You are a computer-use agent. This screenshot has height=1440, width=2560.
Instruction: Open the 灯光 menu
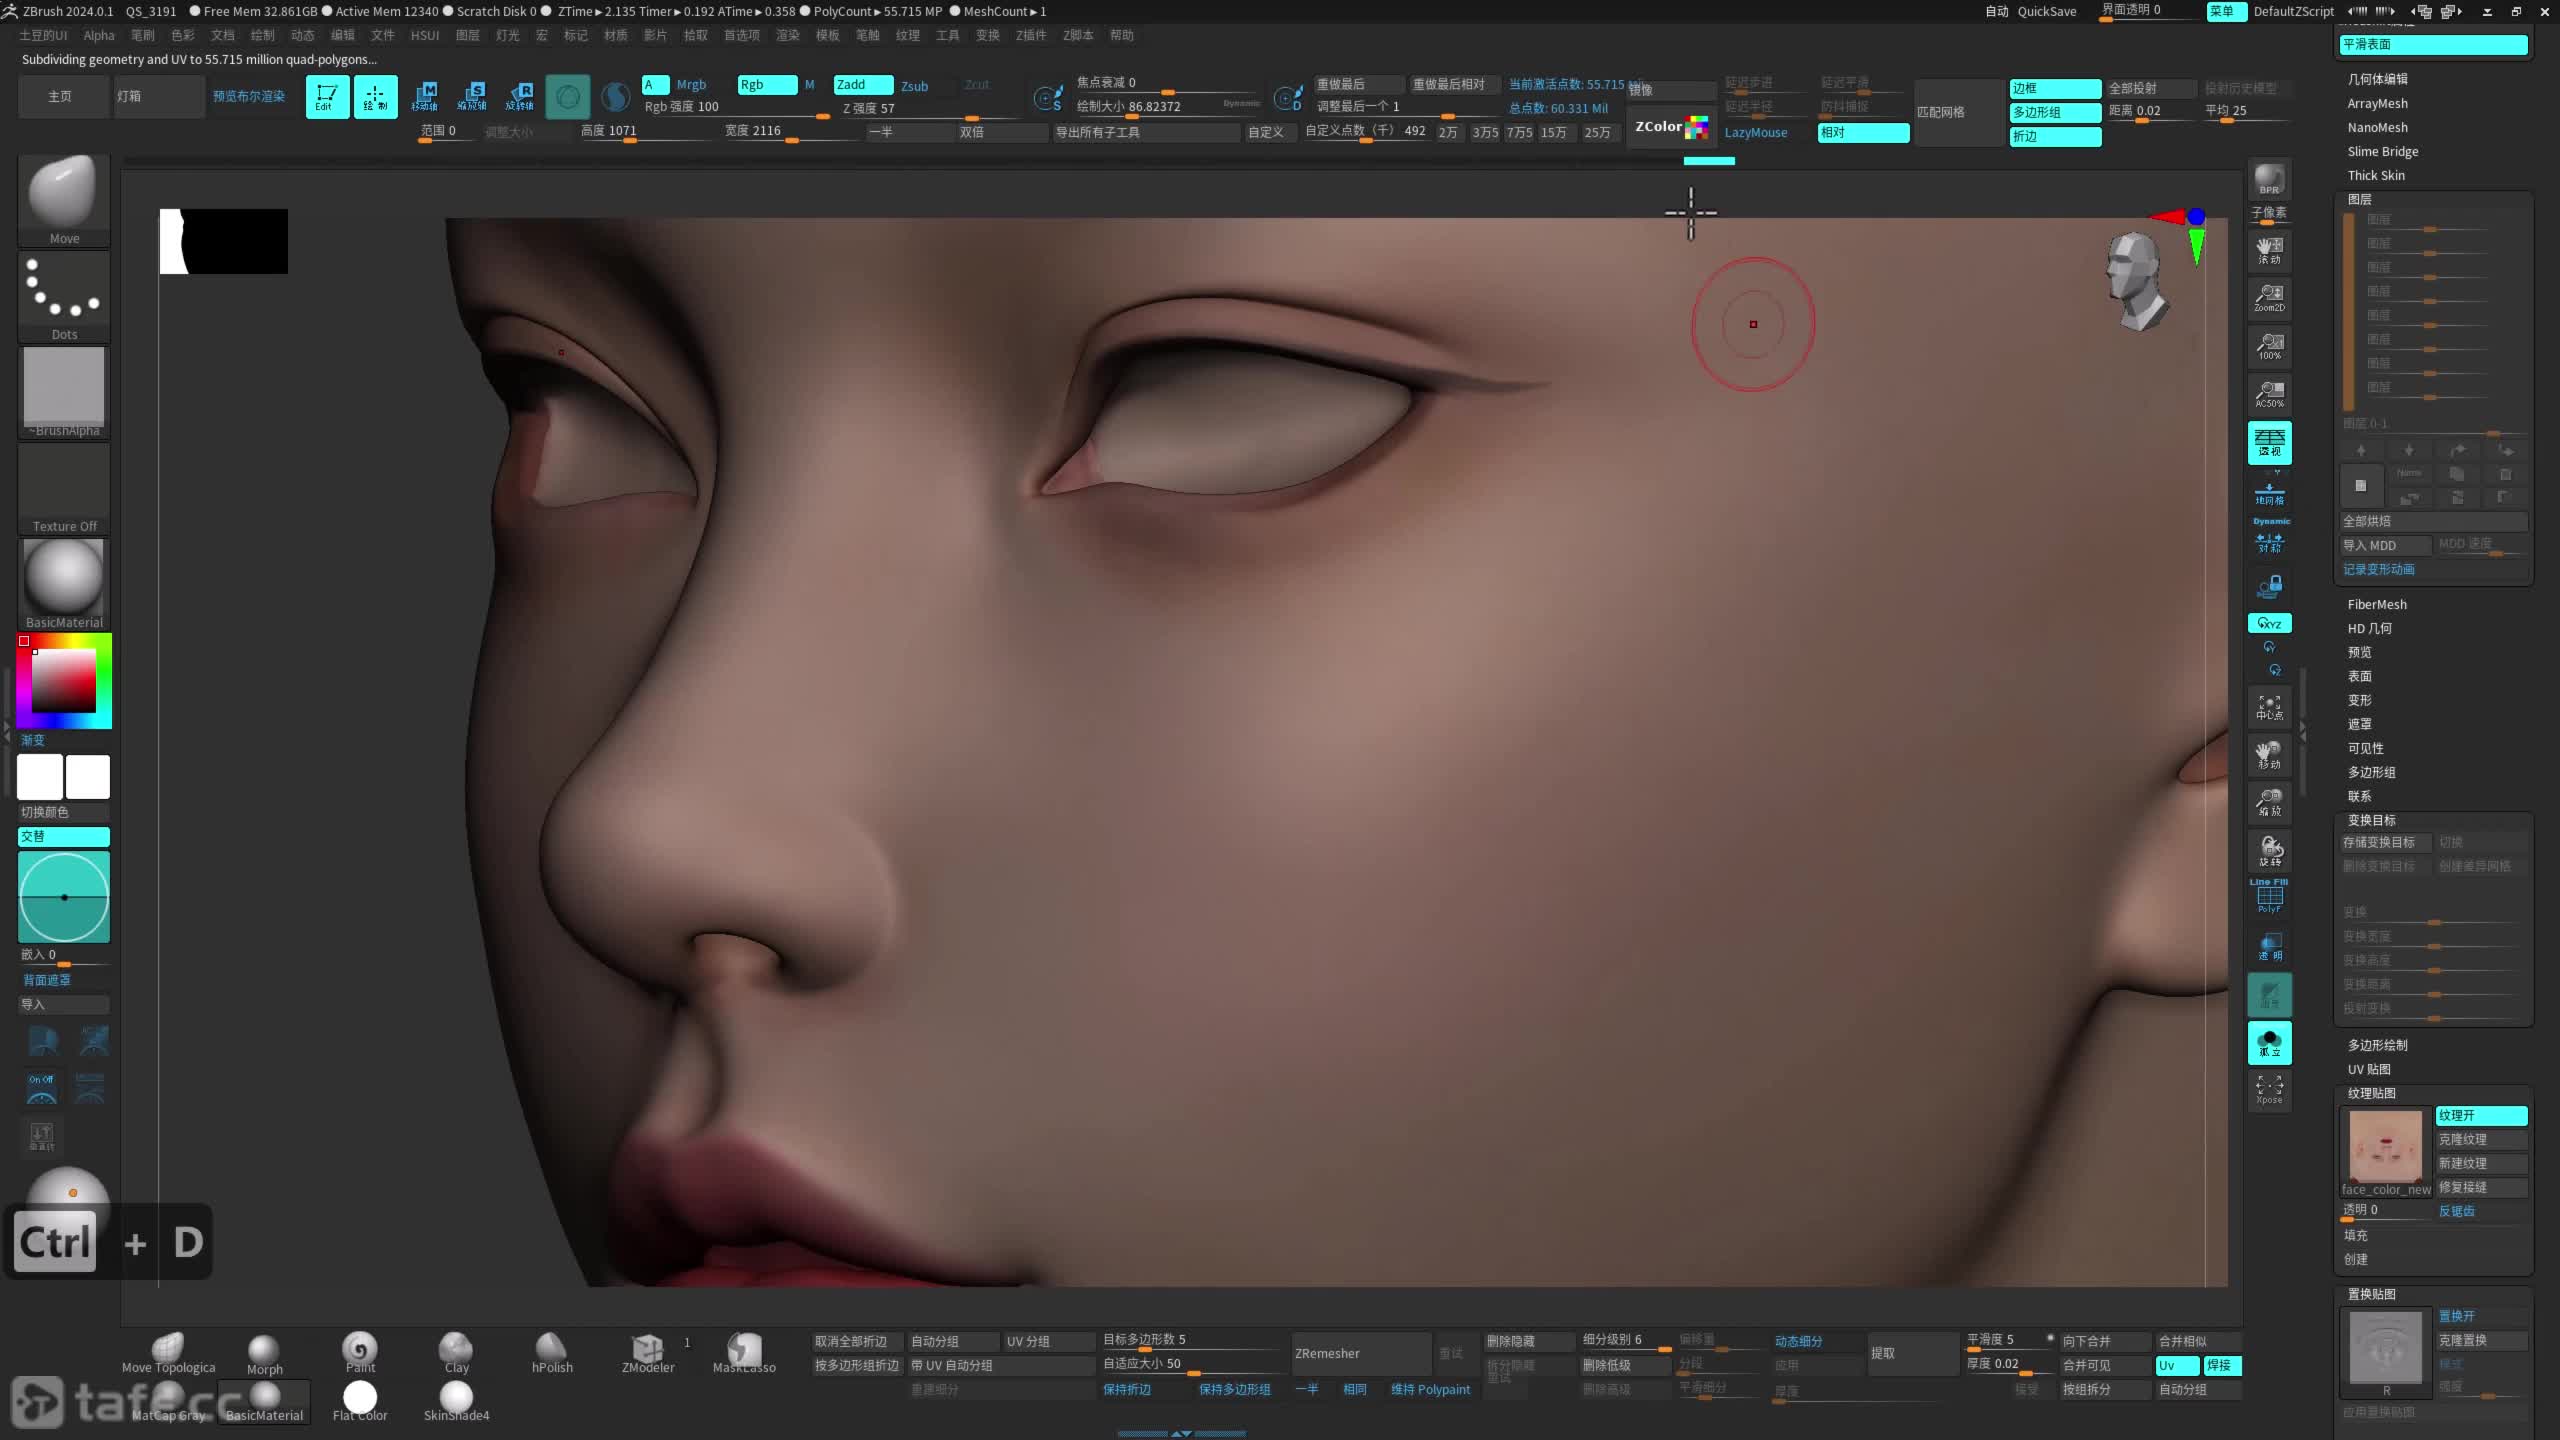point(508,35)
